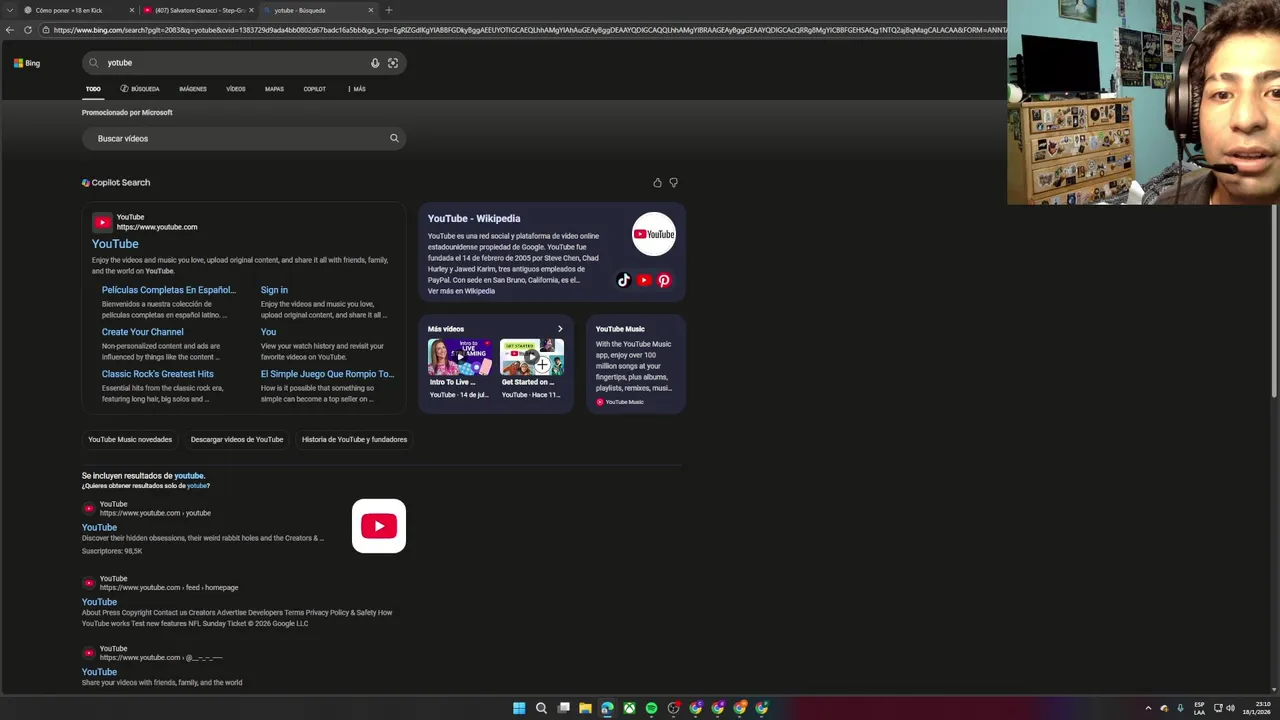Open File Explorer from taskbar
The width and height of the screenshot is (1280, 720).
pyautogui.click(x=586, y=708)
